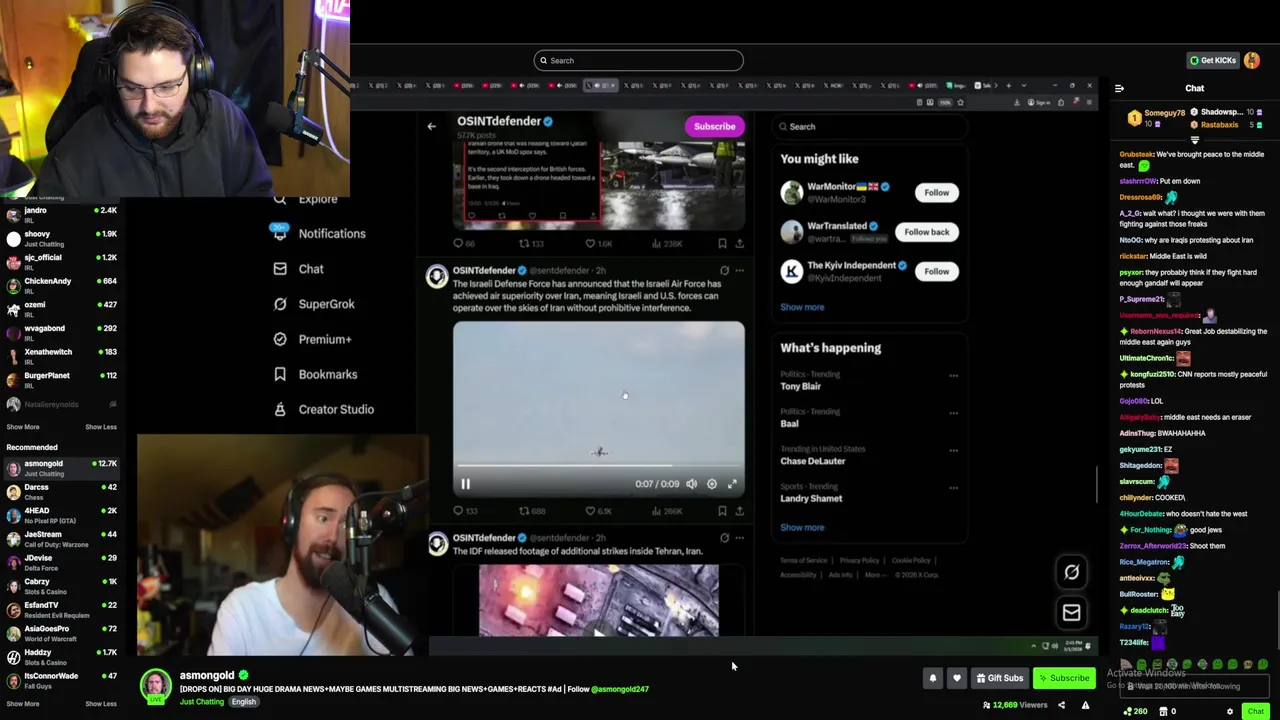Open Creator Studio in the X sidebar

click(323, 409)
